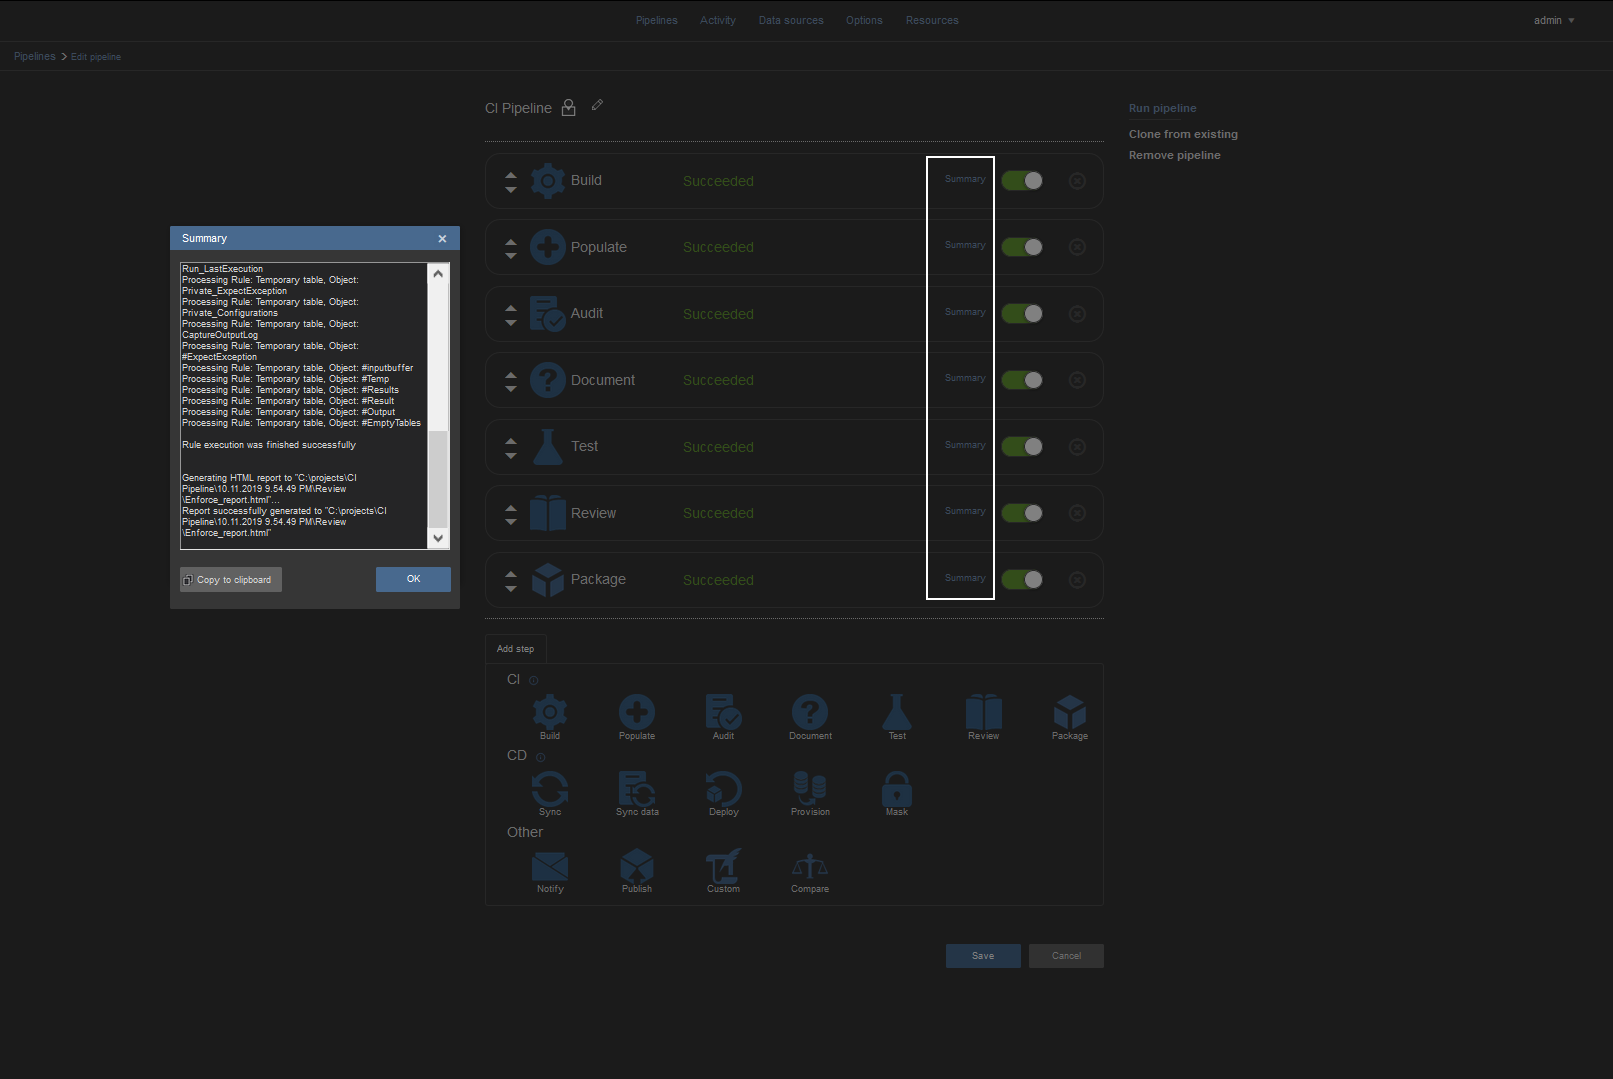Click the CI section info icon
The height and width of the screenshot is (1079, 1613).
pos(534,681)
